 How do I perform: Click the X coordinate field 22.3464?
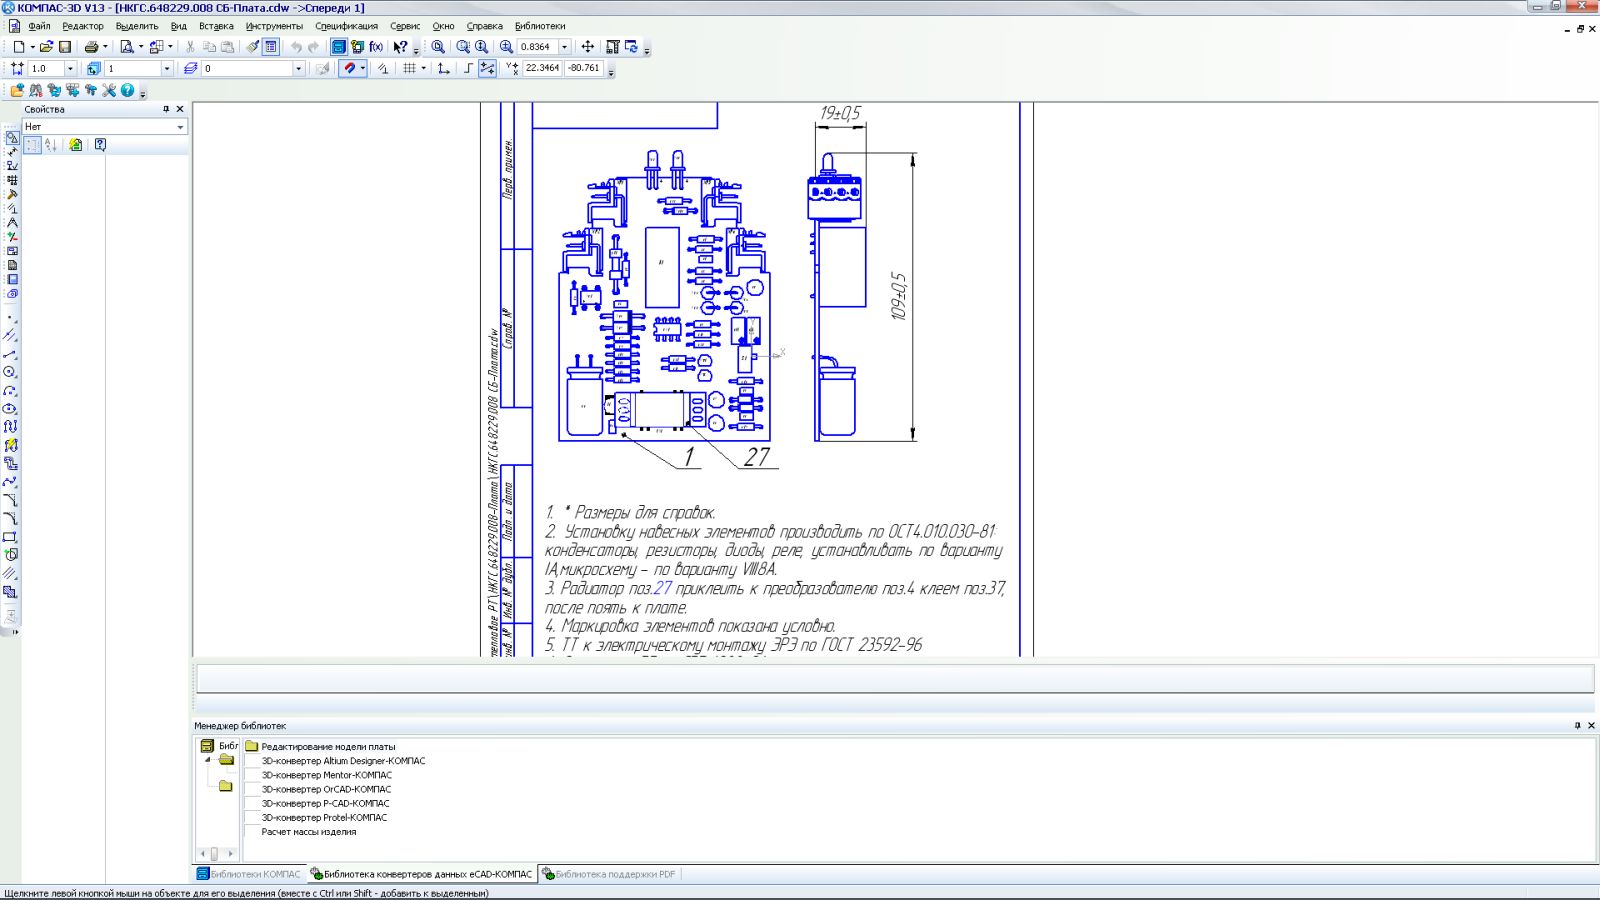[542, 68]
